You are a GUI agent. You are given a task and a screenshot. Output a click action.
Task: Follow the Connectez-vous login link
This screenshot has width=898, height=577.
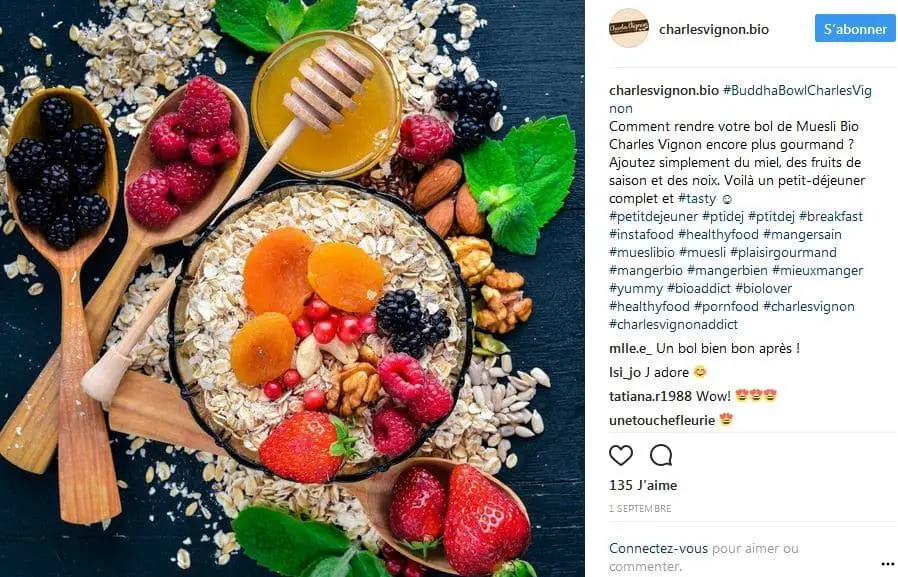(x=659, y=548)
